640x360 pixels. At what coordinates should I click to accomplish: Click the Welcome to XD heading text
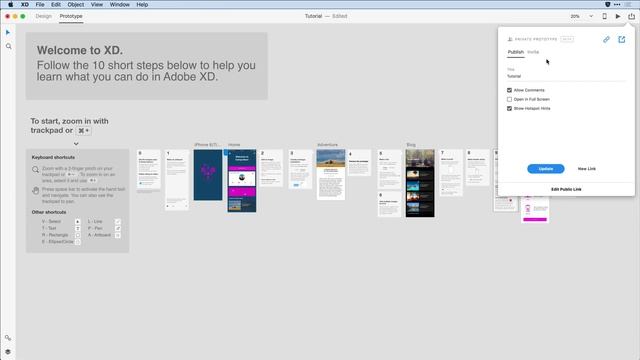pyautogui.click(x=80, y=51)
